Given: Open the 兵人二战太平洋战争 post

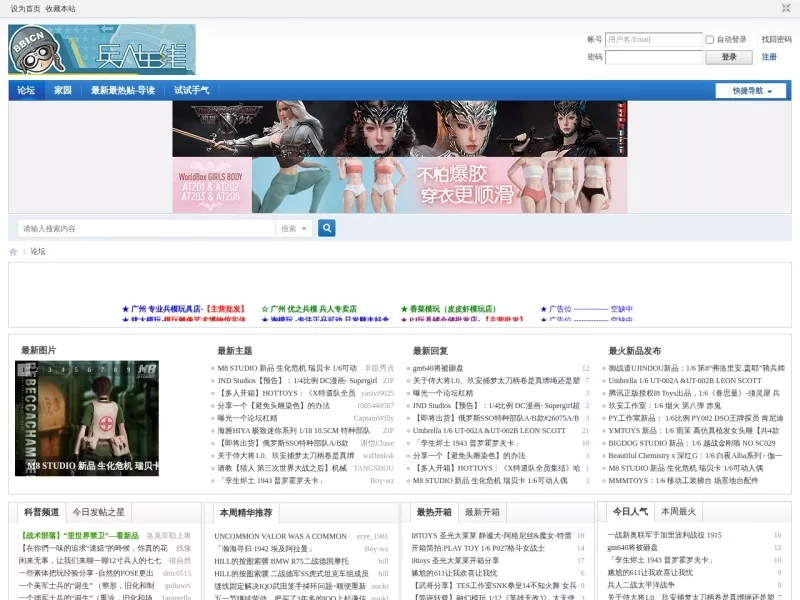Looking at the screenshot, I should click(641, 585).
